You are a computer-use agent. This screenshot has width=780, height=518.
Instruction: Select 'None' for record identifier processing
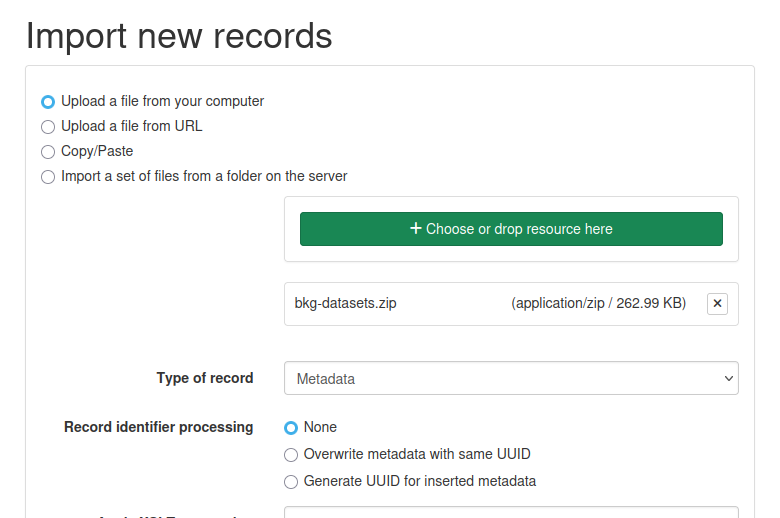point(291,427)
